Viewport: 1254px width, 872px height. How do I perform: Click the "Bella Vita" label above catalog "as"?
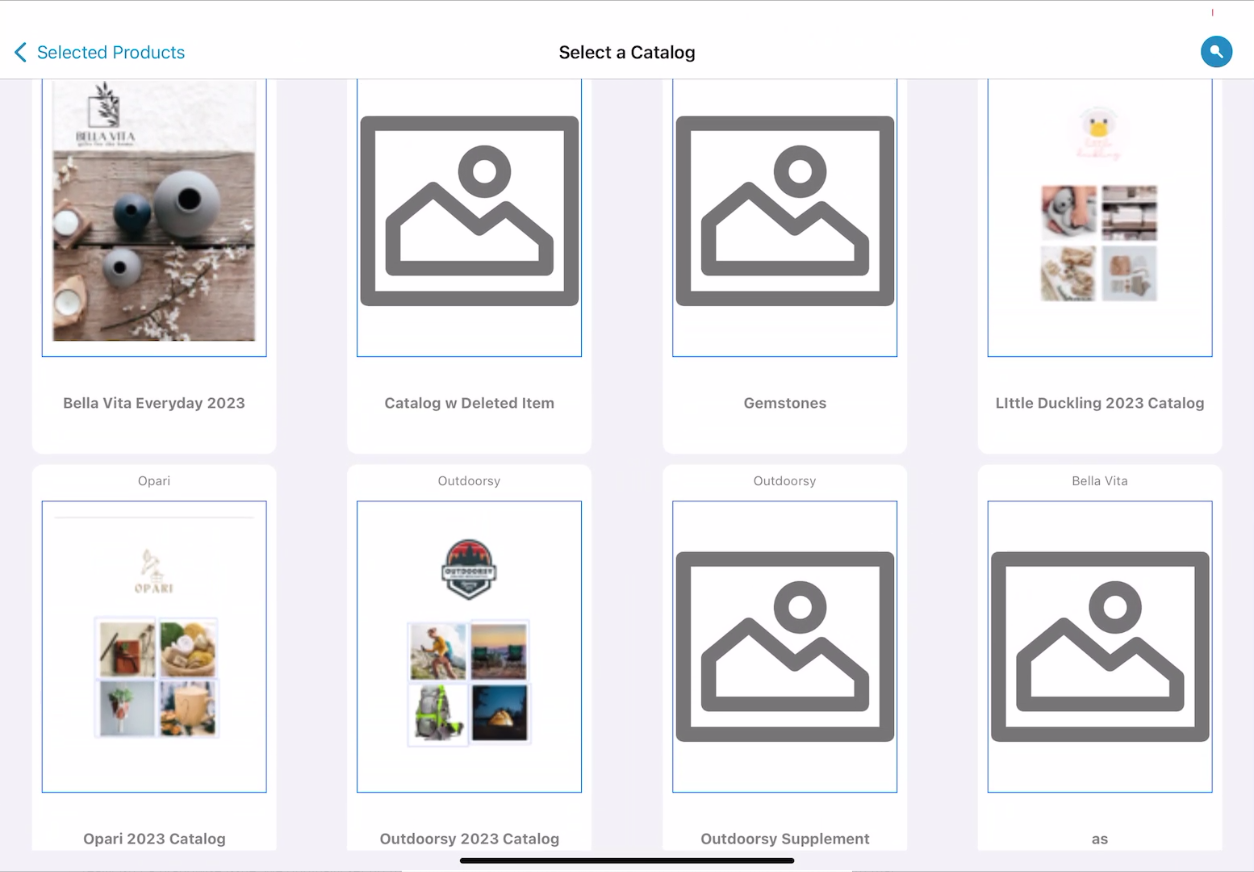point(1100,481)
